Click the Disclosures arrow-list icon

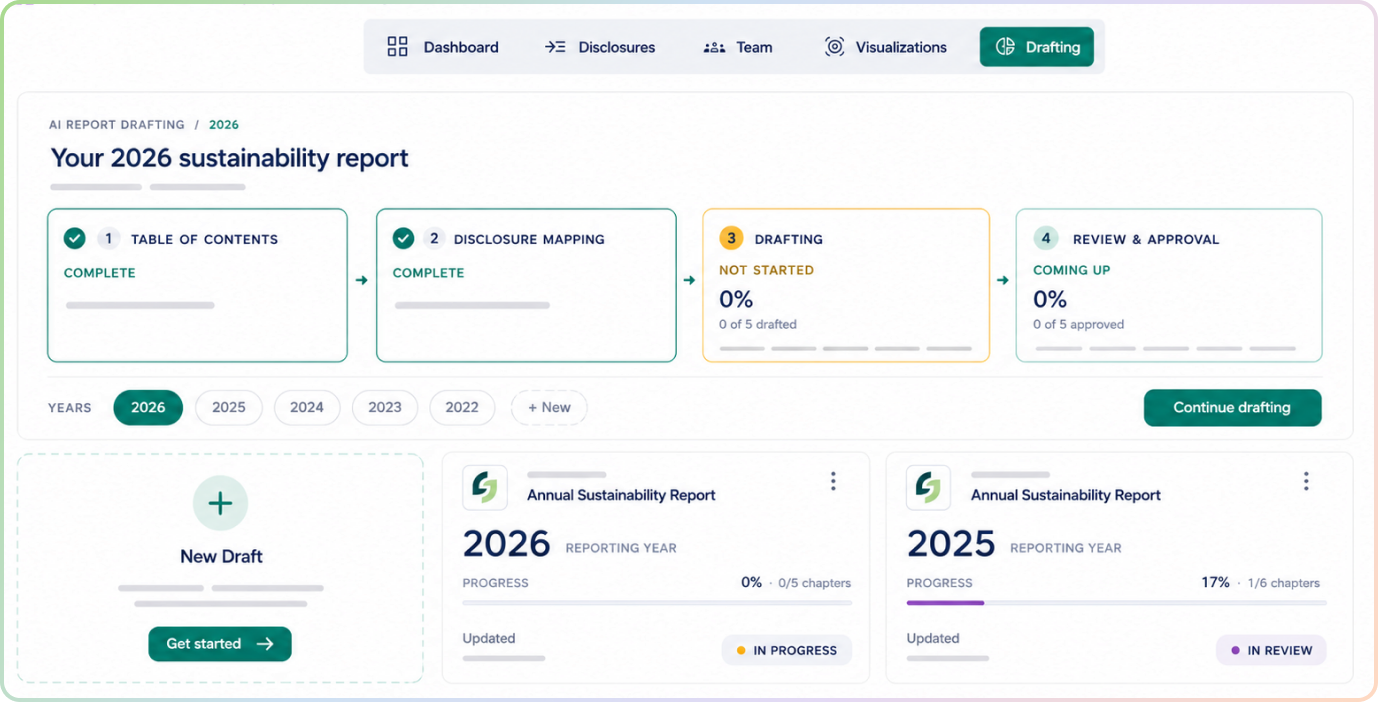click(x=555, y=47)
